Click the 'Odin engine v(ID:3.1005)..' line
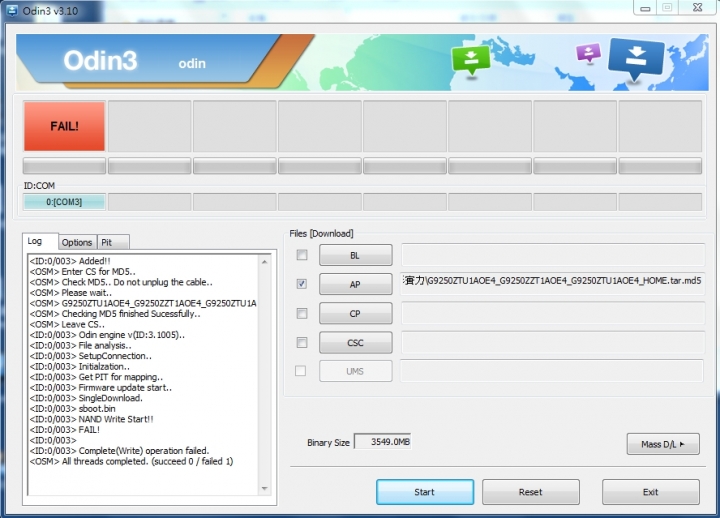Image resolution: width=720 pixels, height=518 pixels. click(x=107, y=335)
